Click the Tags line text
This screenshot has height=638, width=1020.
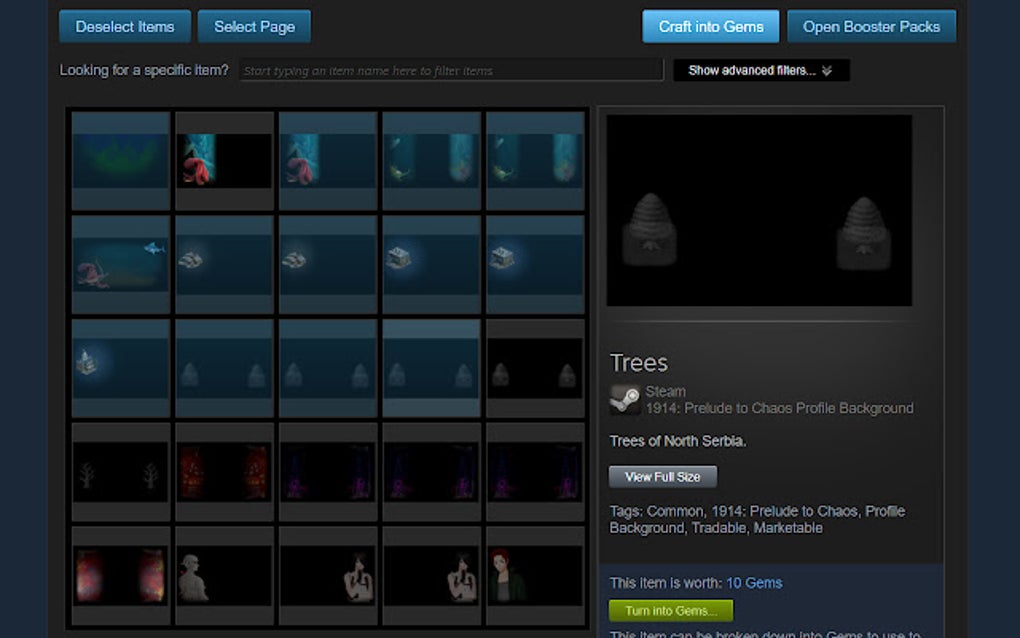pyautogui.click(x=757, y=520)
